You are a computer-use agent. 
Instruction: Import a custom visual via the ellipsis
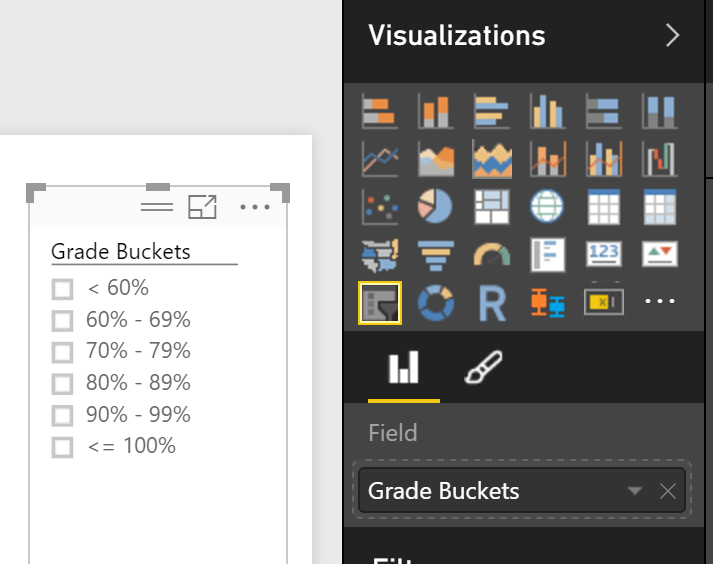[659, 303]
